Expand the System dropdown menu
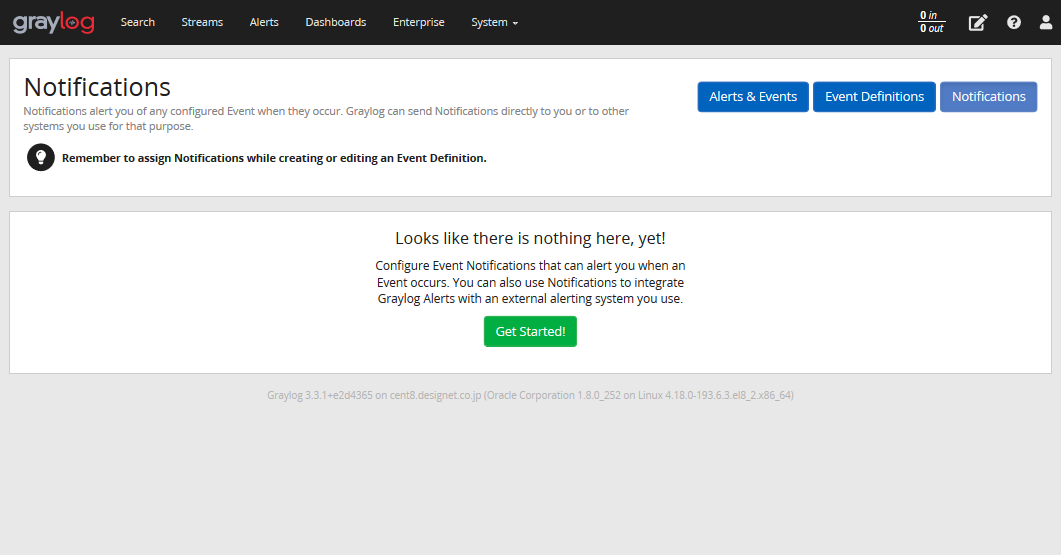 [x=494, y=22]
